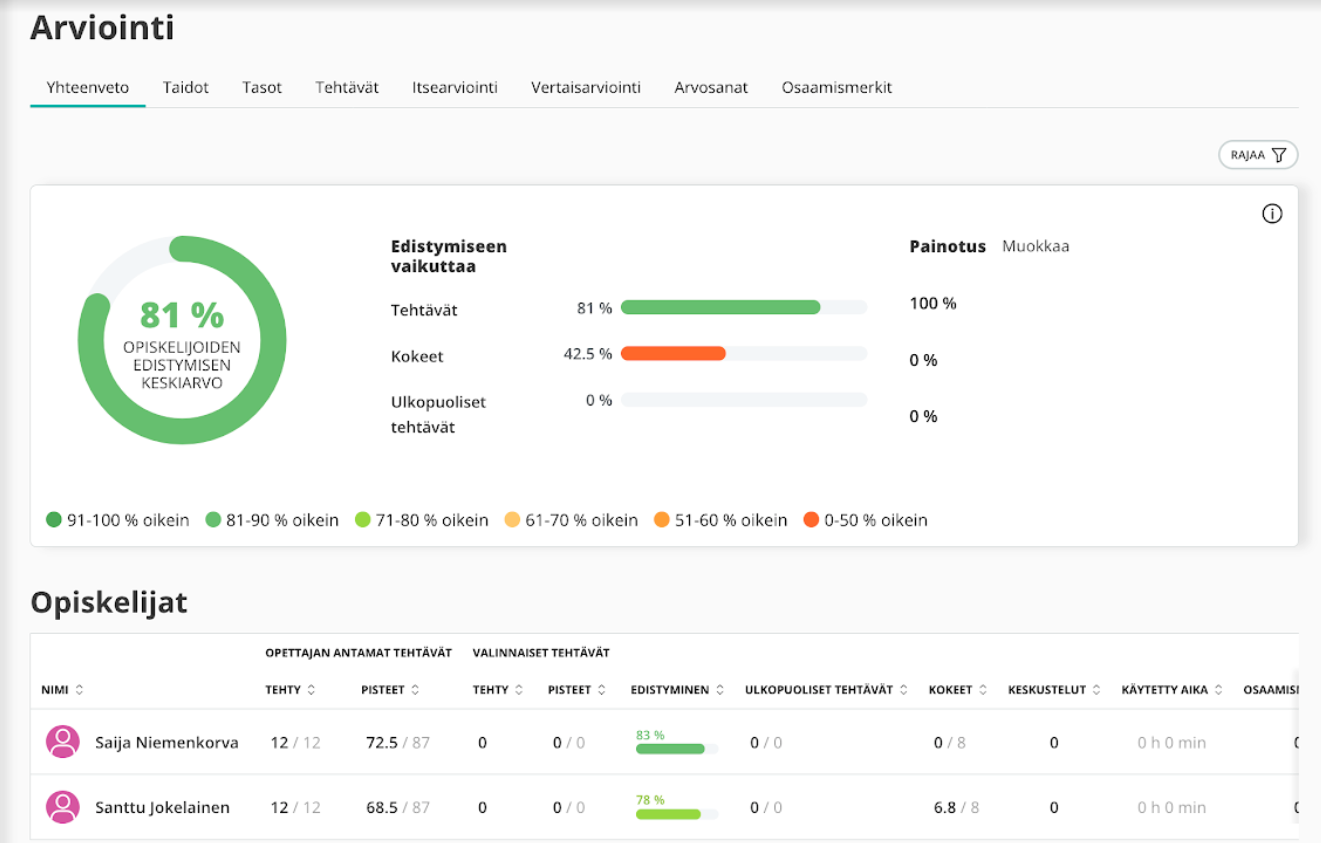
Task: Sort by Ulkopuoliset tehtävät column
Action: point(903,690)
